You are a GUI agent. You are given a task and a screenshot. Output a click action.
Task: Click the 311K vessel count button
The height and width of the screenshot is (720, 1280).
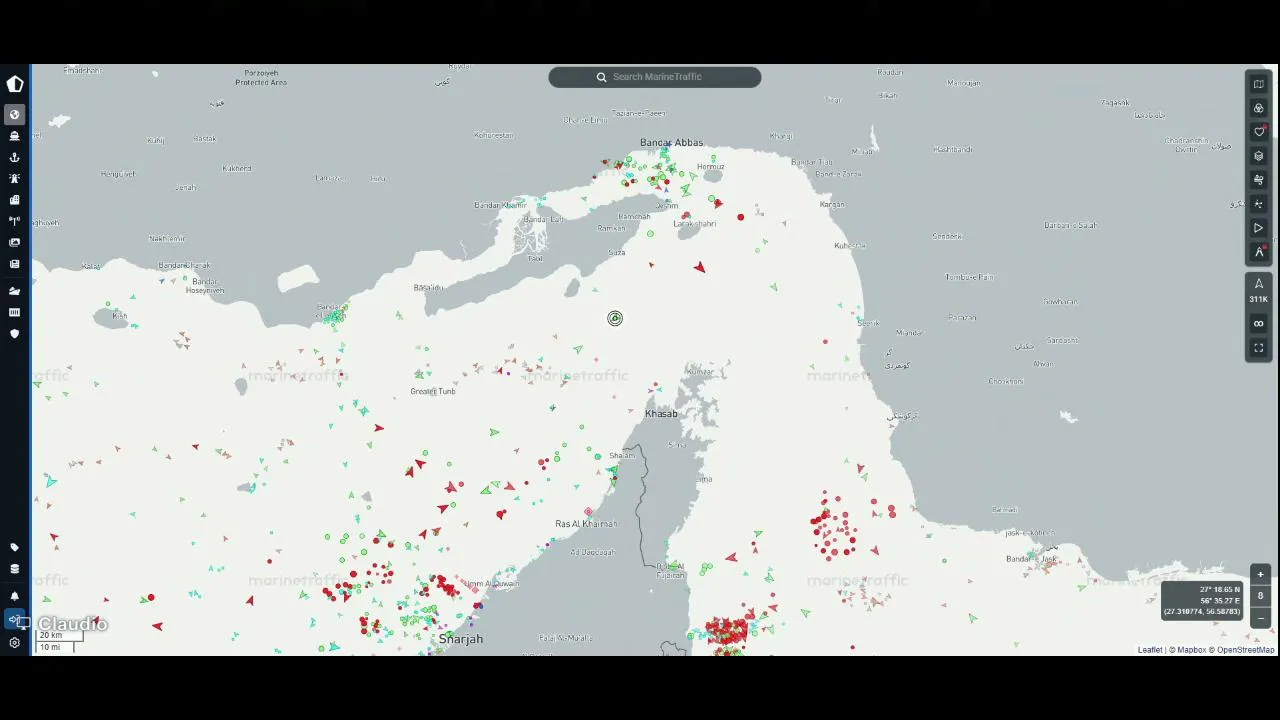click(1259, 290)
